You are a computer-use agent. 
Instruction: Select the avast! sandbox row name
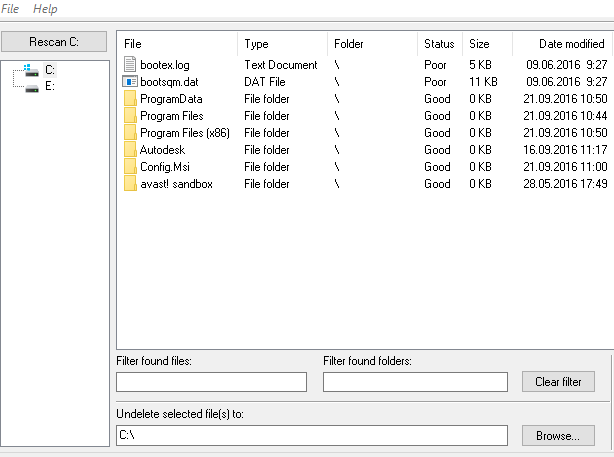(176, 184)
